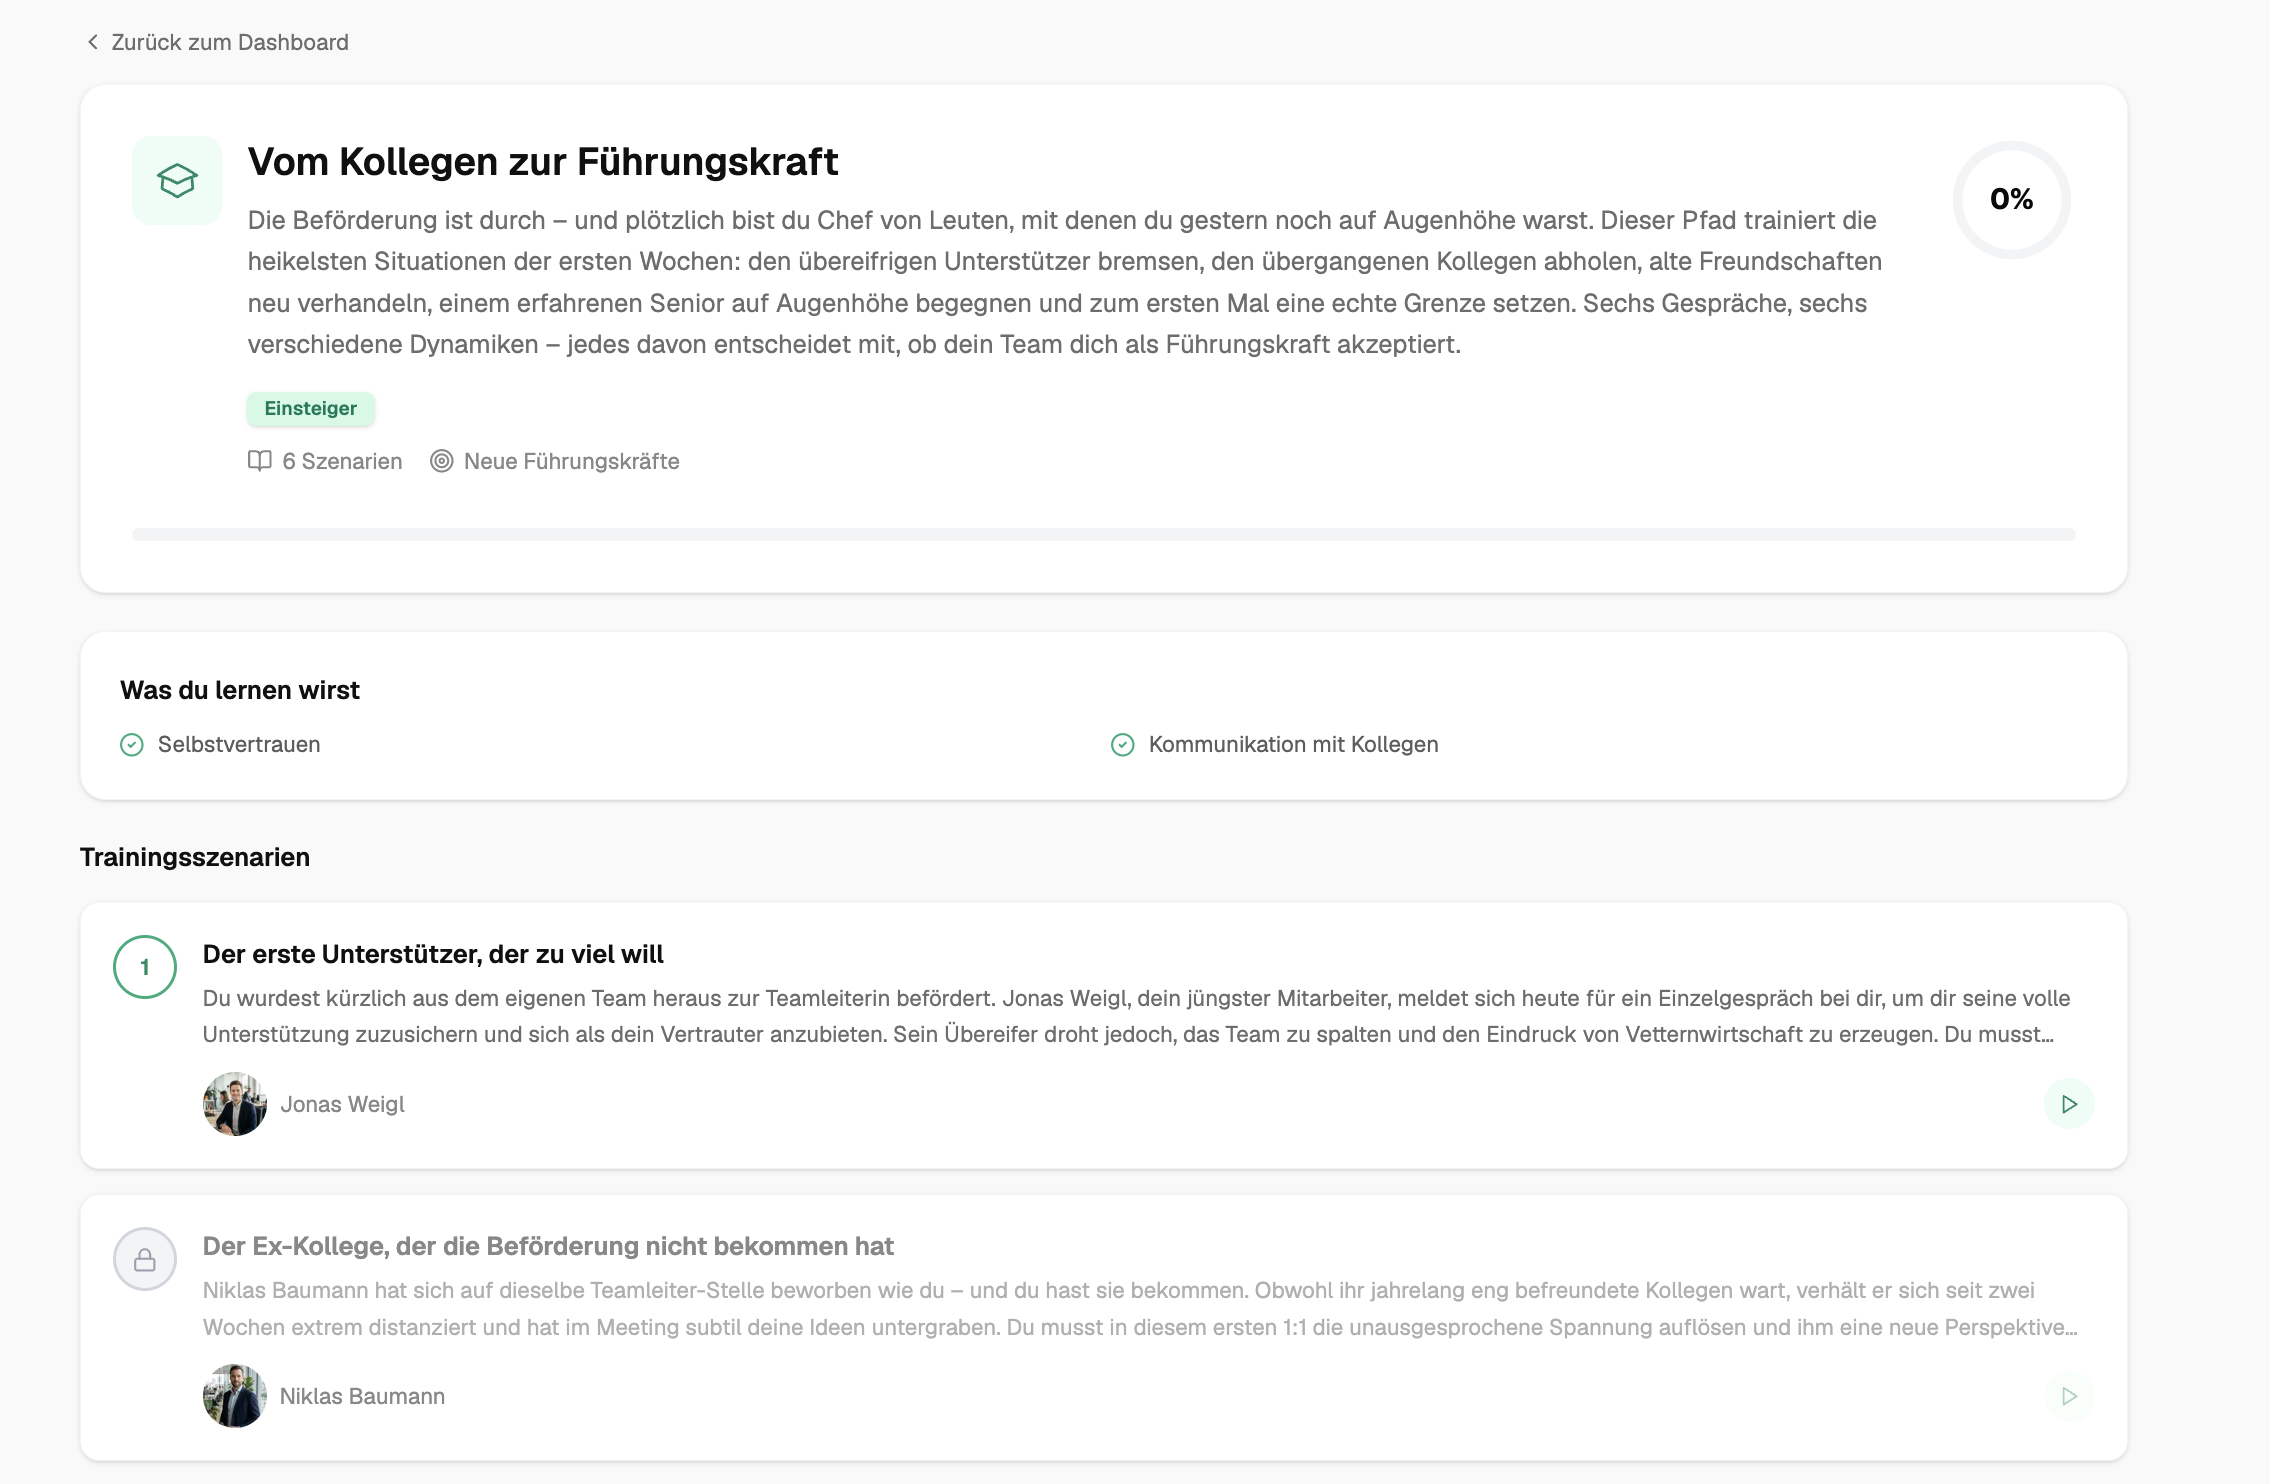Click the Einsteiger difficulty badge
This screenshot has width=2270, height=1484.
coord(310,408)
